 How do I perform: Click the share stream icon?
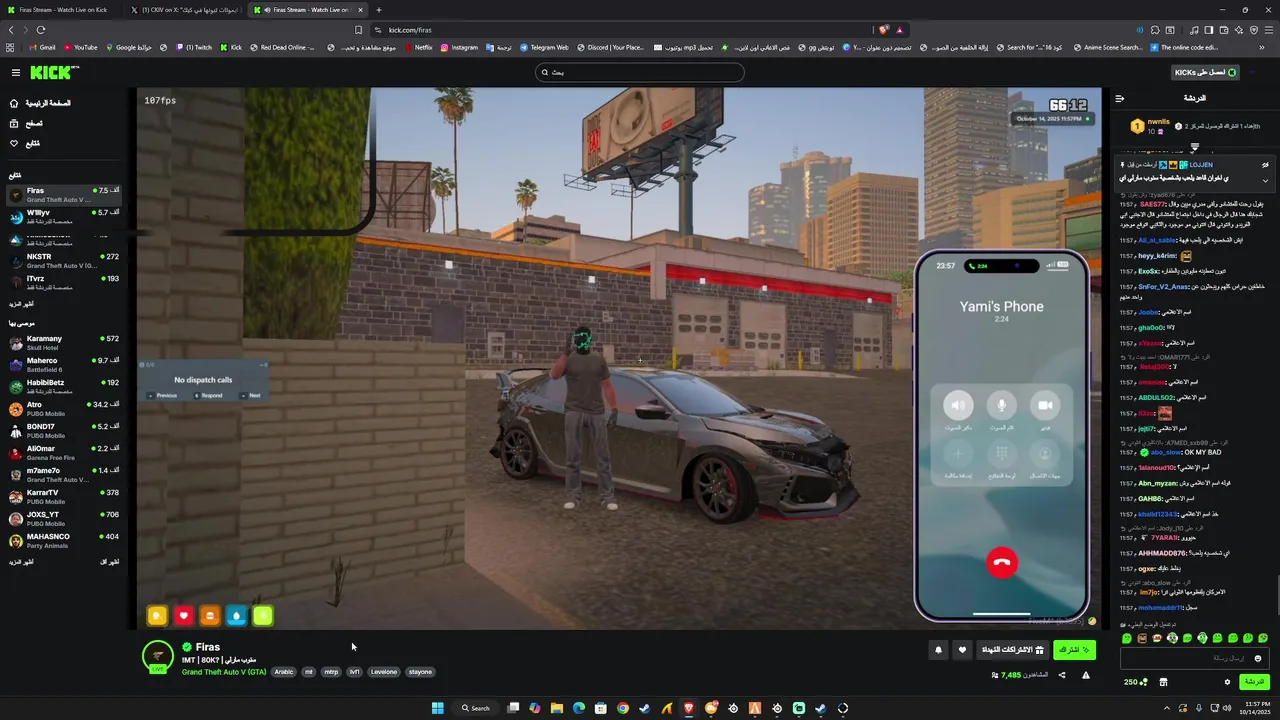(x=1062, y=675)
